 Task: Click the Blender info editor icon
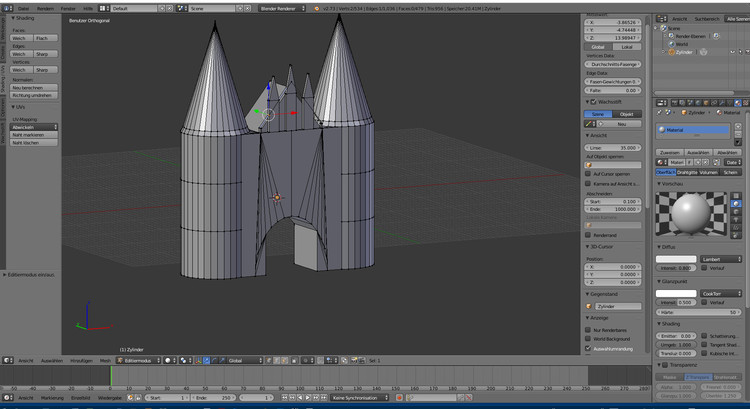pos(6,7)
